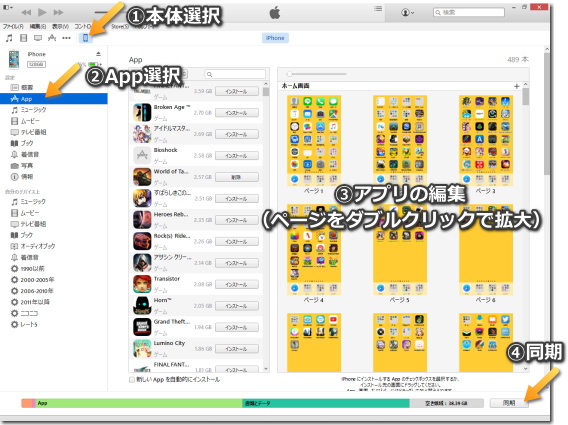
Task: Click the 同期 sync button
Action: tap(509, 403)
